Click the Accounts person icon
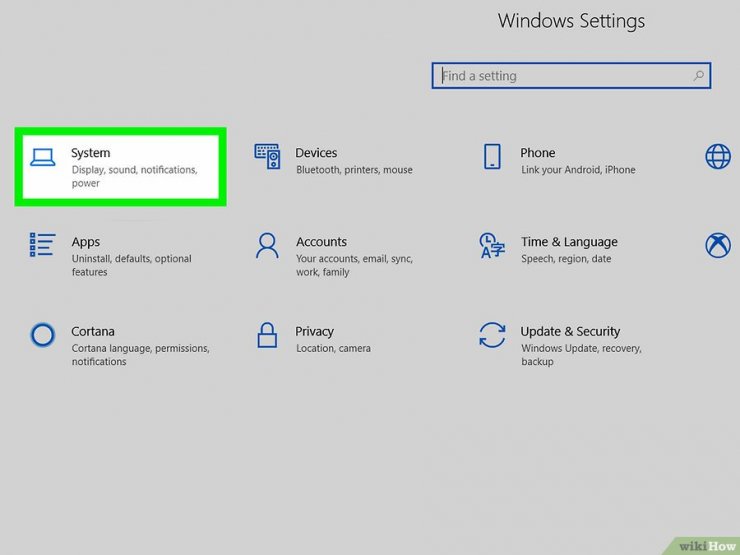This screenshot has height=555, width=740. pyautogui.click(x=267, y=245)
